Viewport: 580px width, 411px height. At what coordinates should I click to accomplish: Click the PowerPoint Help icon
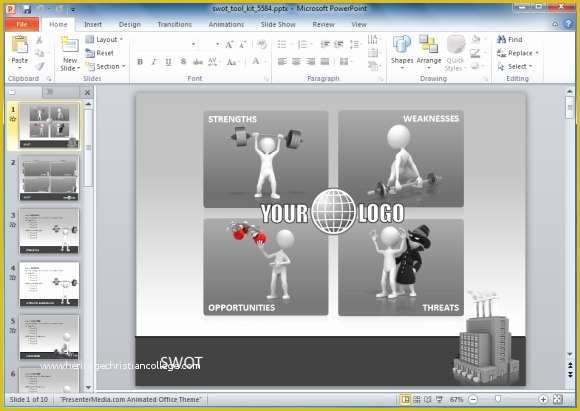click(x=569, y=24)
